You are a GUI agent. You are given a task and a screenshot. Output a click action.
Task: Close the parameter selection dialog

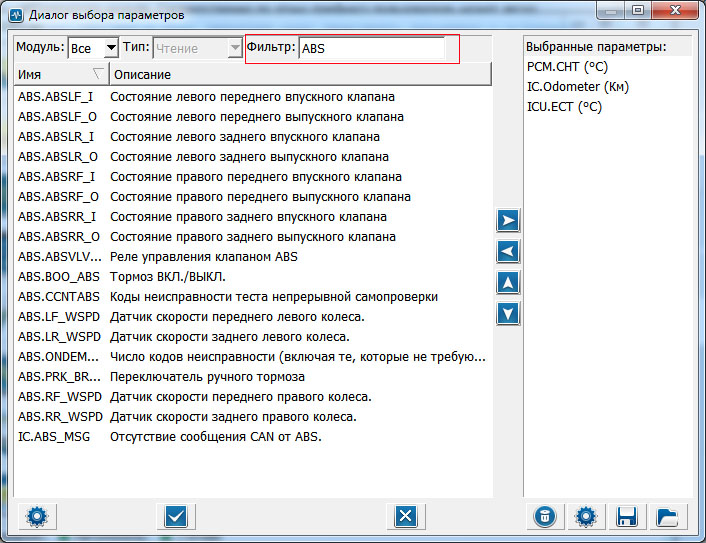(x=674, y=10)
